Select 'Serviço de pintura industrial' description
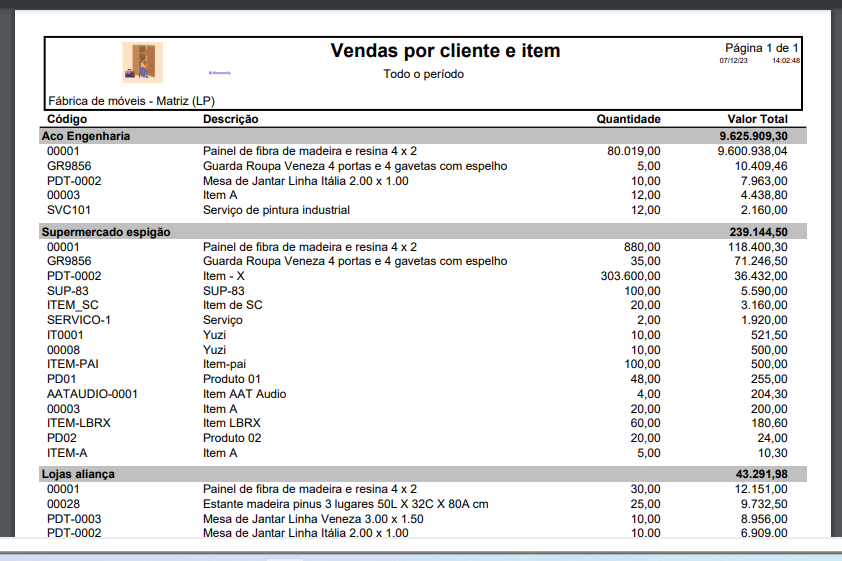 [276, 210]
